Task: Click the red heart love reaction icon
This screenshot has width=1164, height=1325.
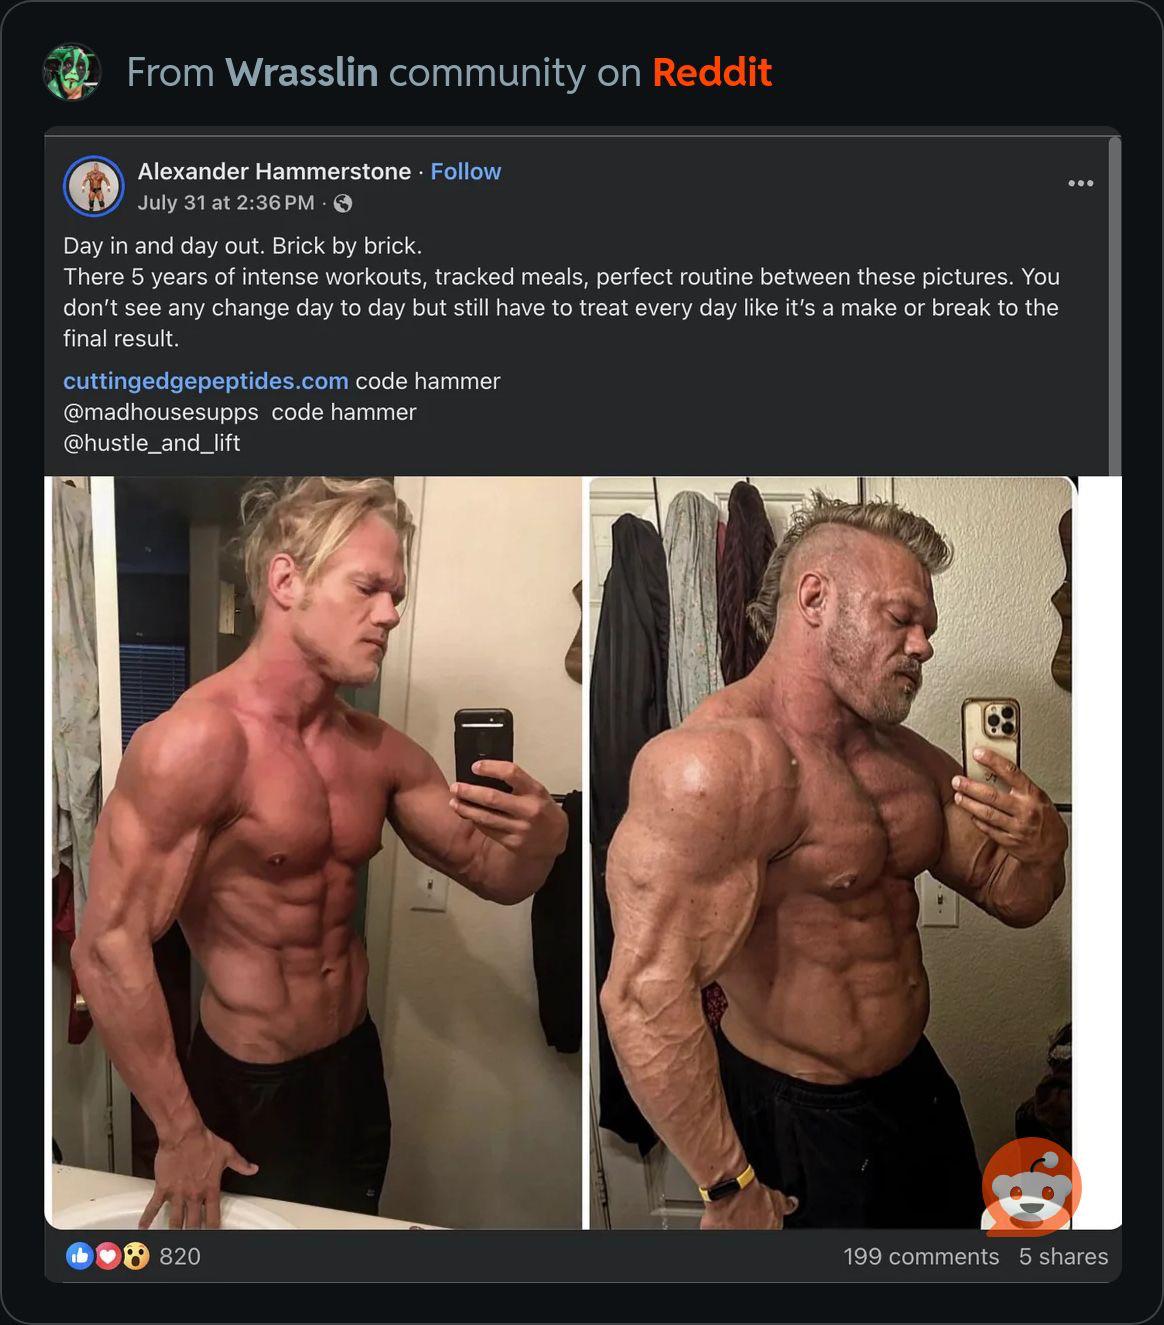Action: click(x=108, y=1256)
